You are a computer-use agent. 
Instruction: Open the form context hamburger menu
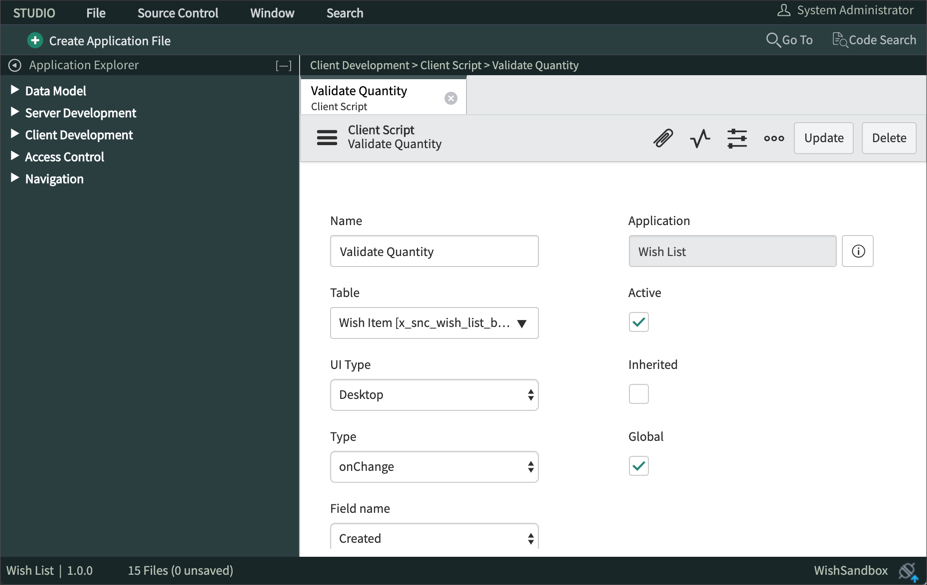(327, 138)
